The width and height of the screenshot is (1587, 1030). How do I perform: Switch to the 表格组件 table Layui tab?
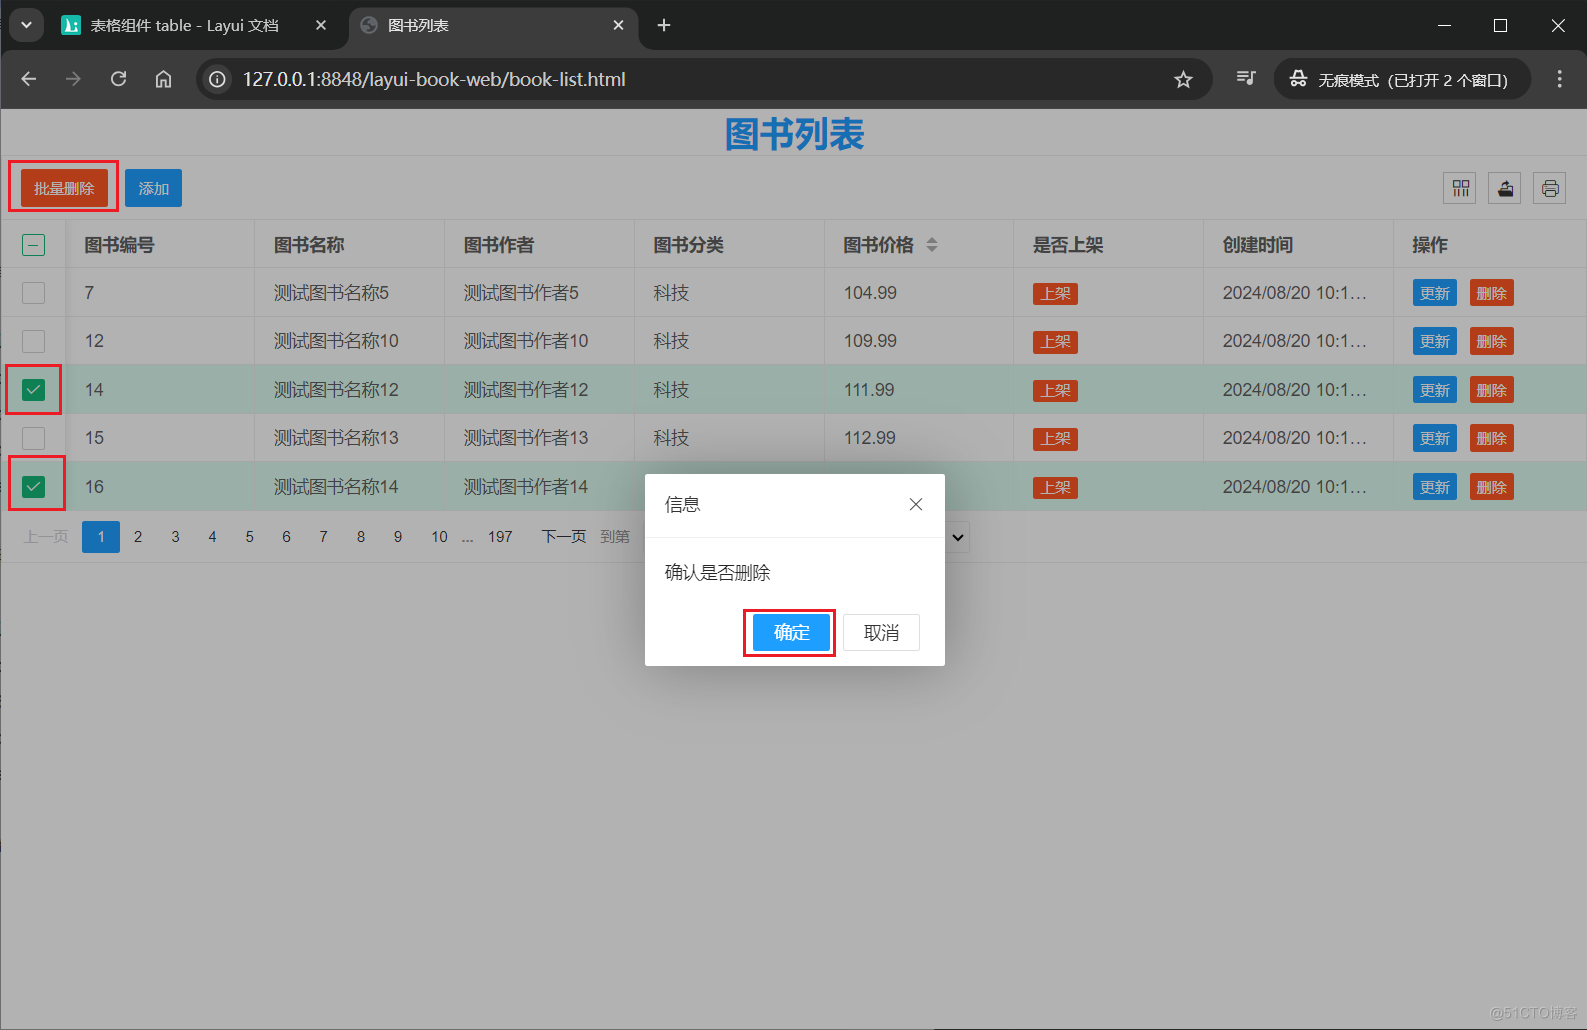click(x=195, y=25)
